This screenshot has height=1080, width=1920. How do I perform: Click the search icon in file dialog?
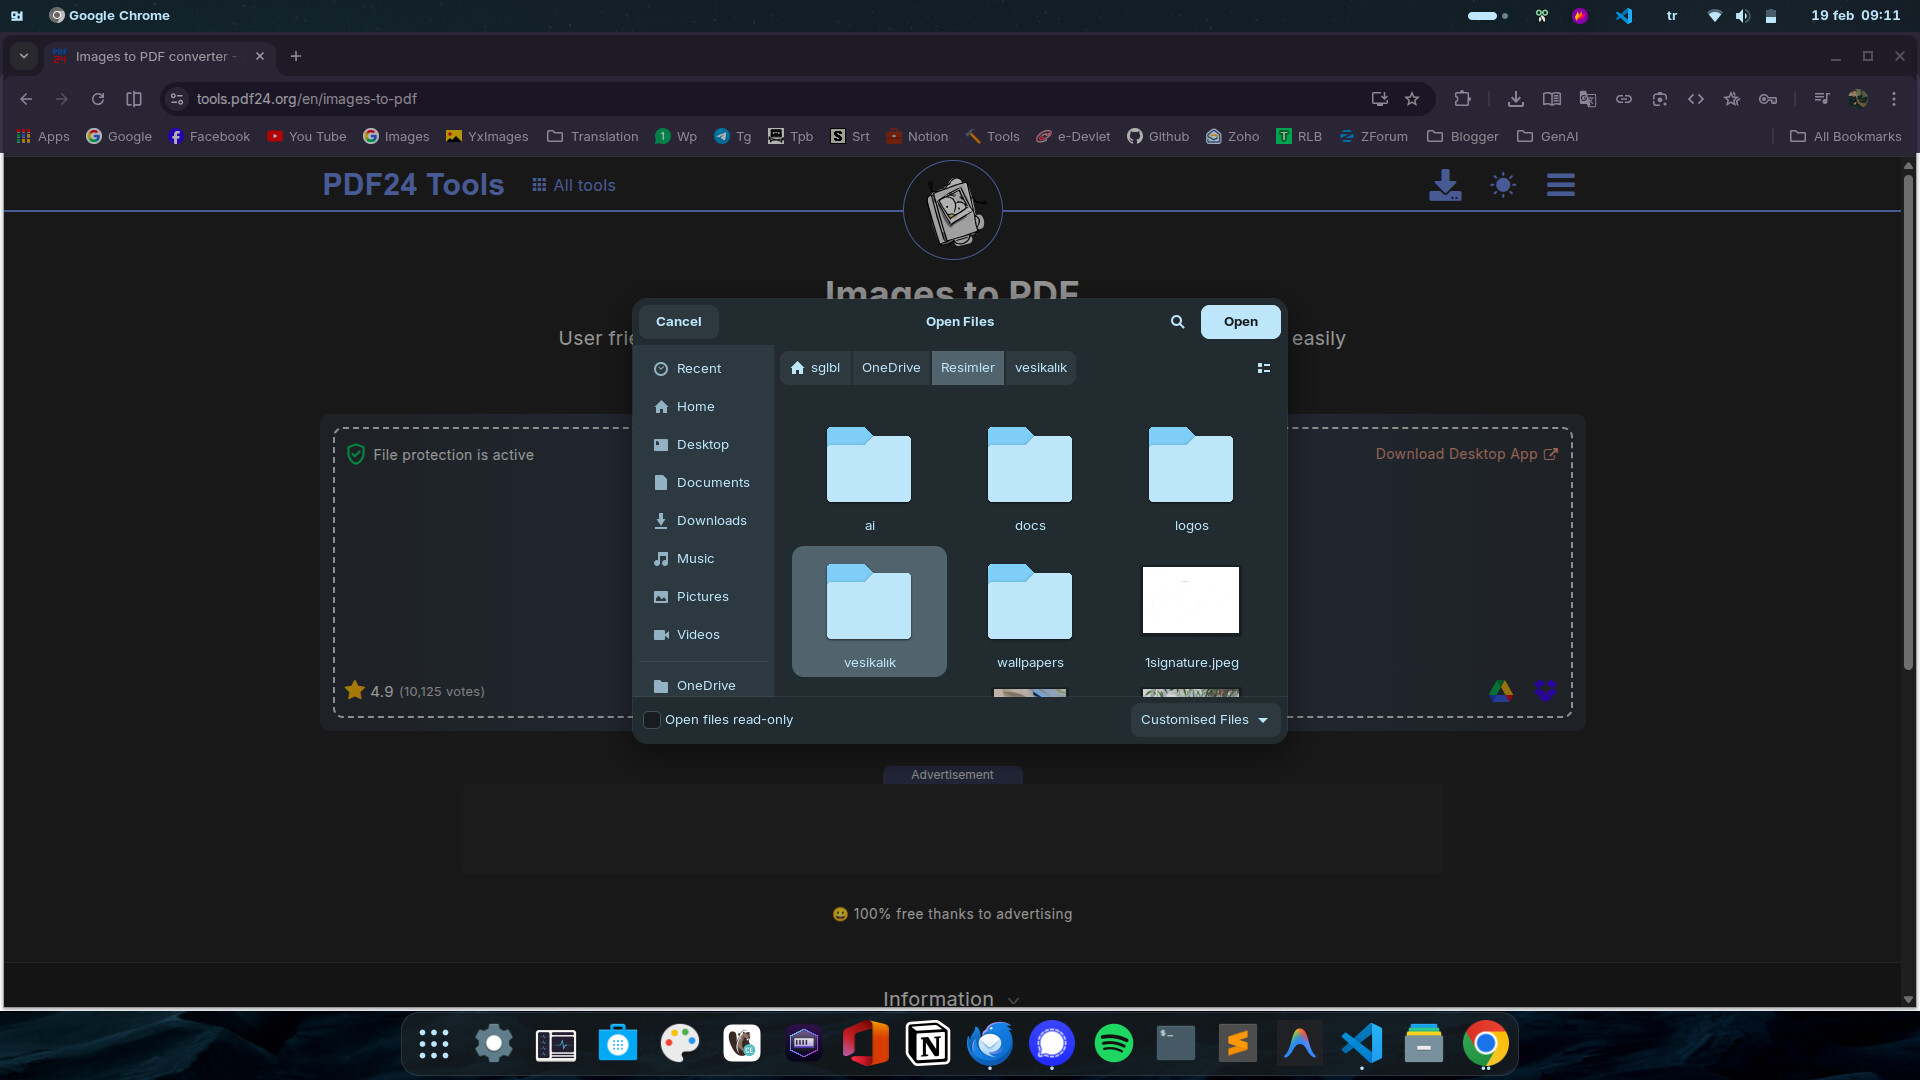click(x=1177, y=322)
